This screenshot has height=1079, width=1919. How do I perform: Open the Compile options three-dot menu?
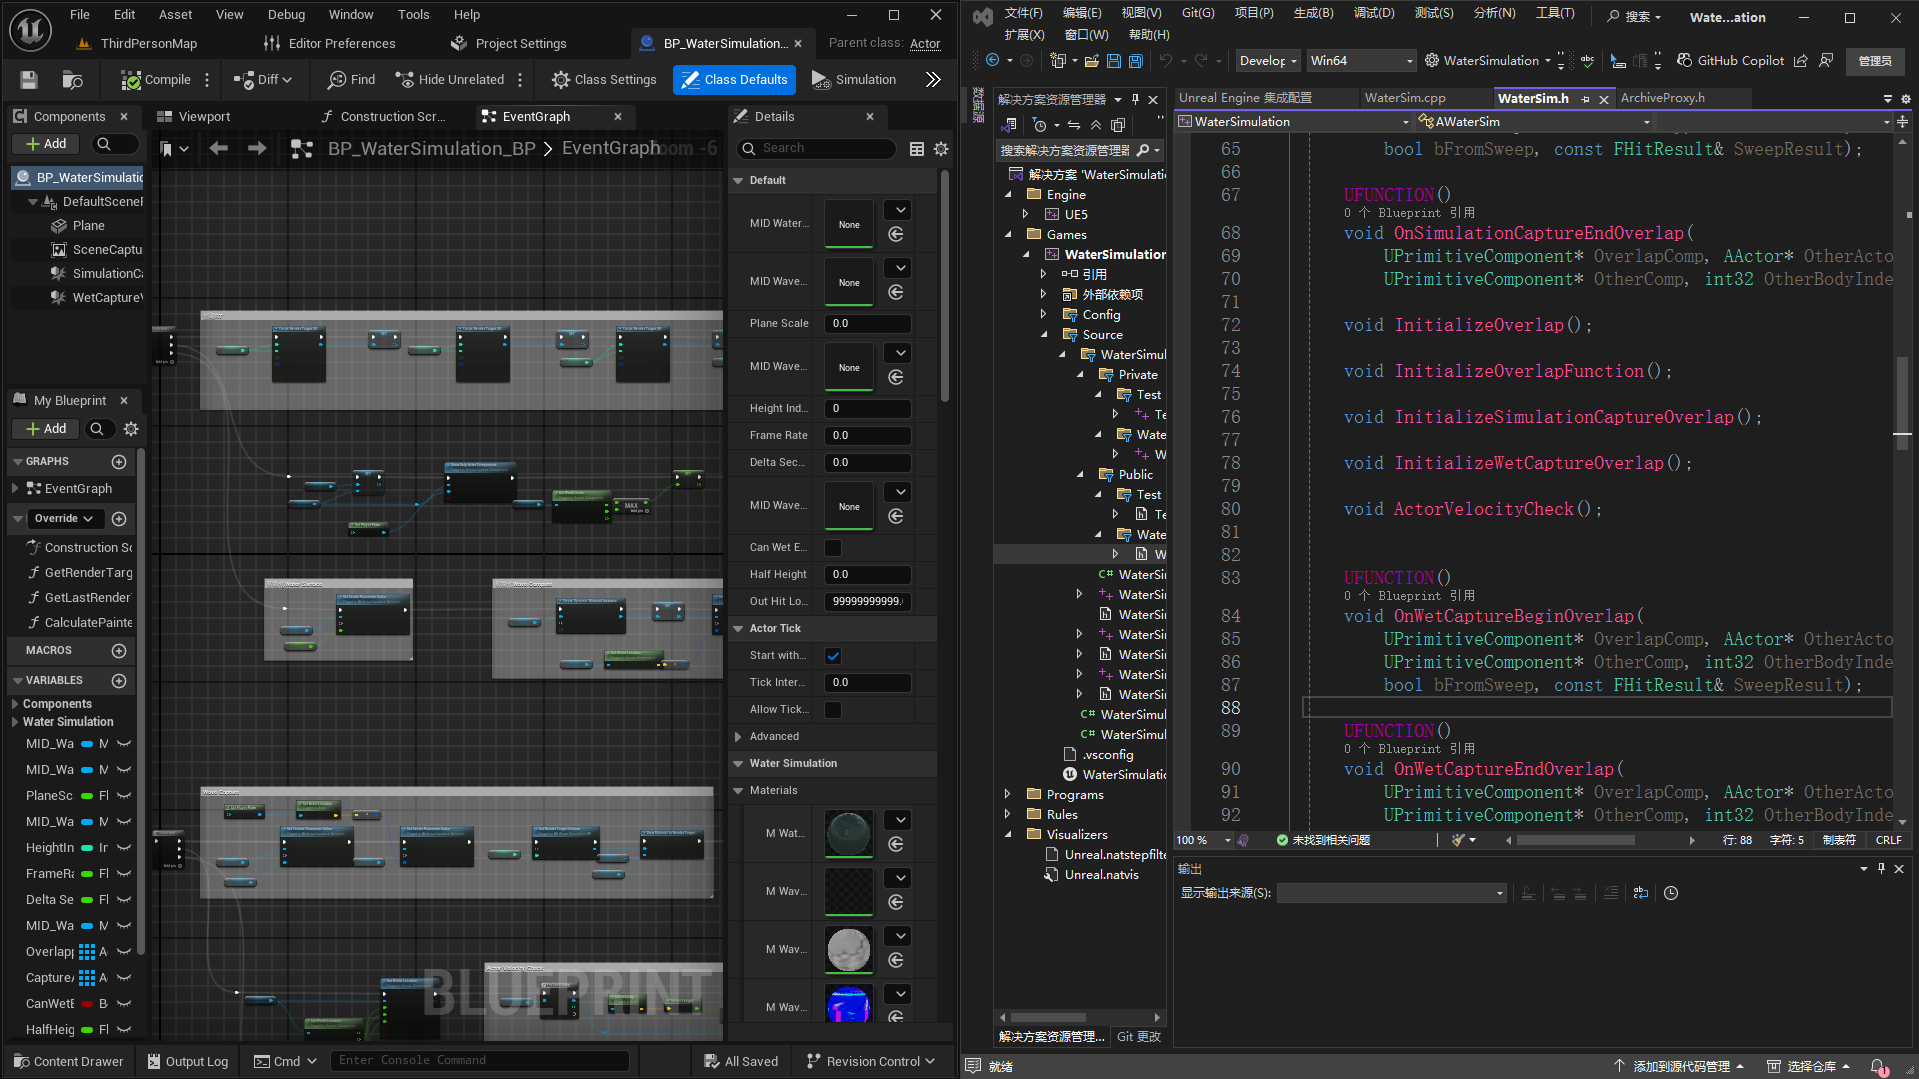[x=207, y=80]
